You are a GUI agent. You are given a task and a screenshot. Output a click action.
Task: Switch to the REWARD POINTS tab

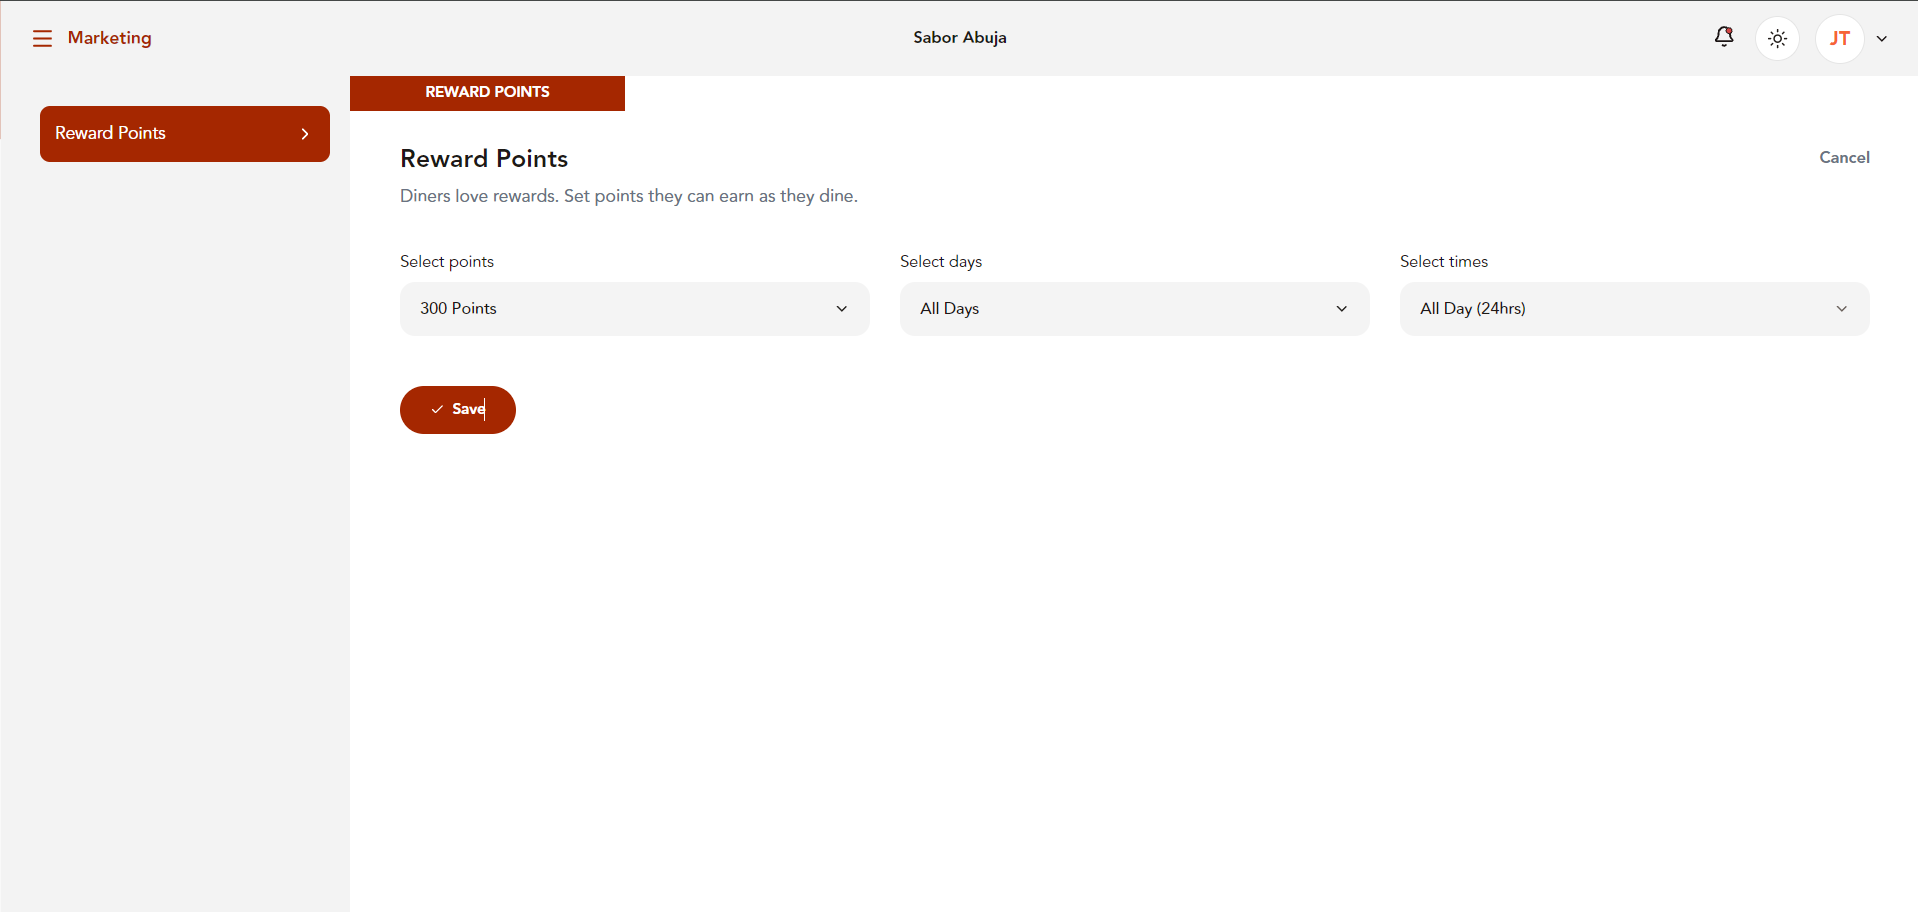pyautogui.click(x=487, y=93)
